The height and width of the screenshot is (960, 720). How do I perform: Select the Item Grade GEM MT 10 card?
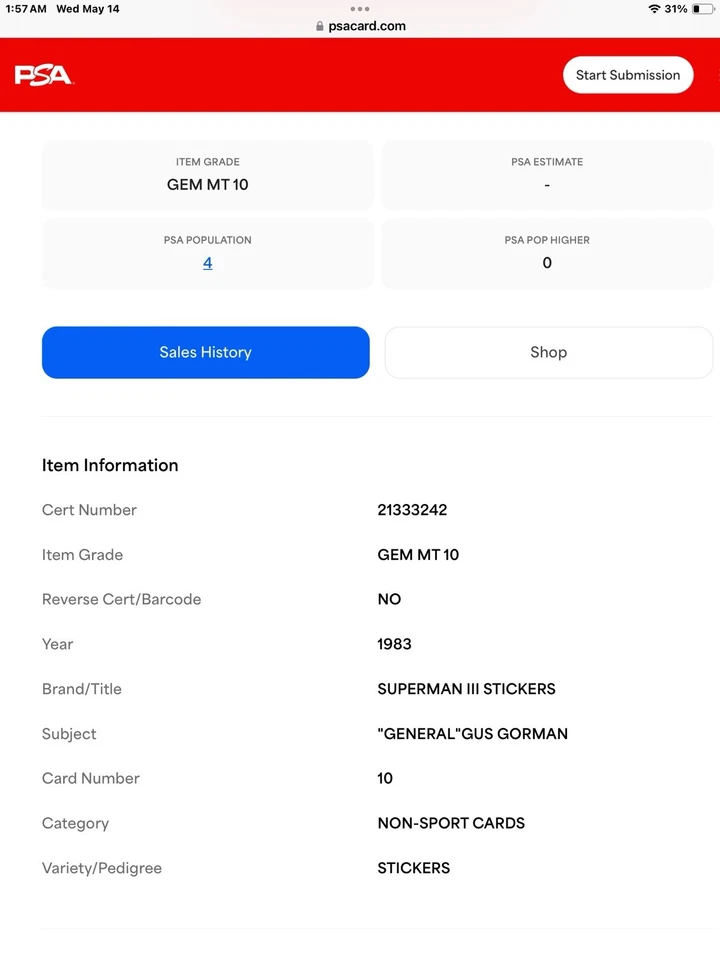tap(207, 175)
